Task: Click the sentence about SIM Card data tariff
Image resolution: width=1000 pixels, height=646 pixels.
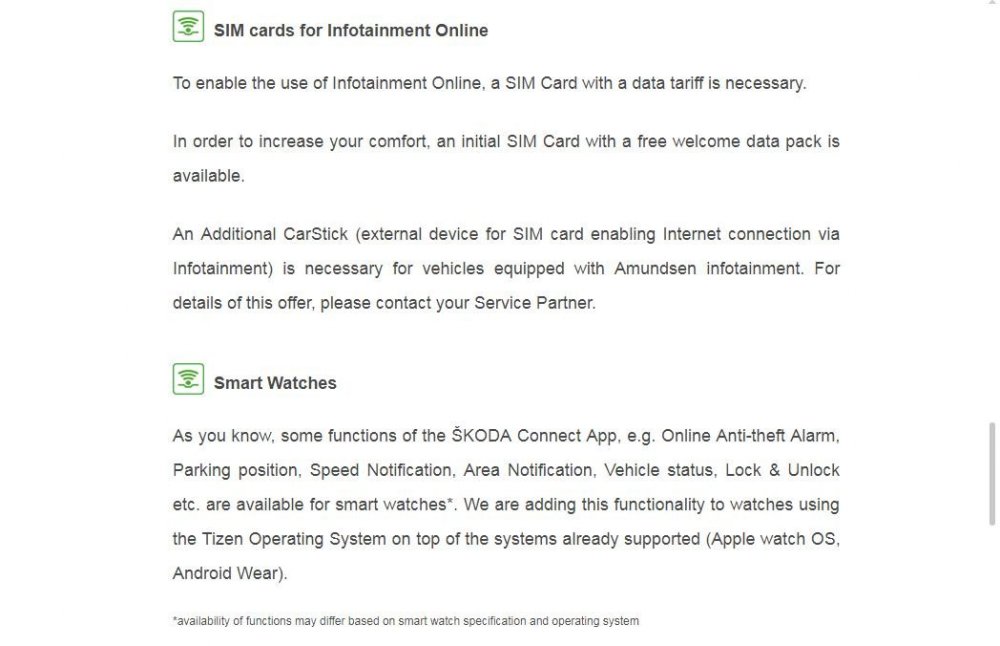Action: point(489,84)
